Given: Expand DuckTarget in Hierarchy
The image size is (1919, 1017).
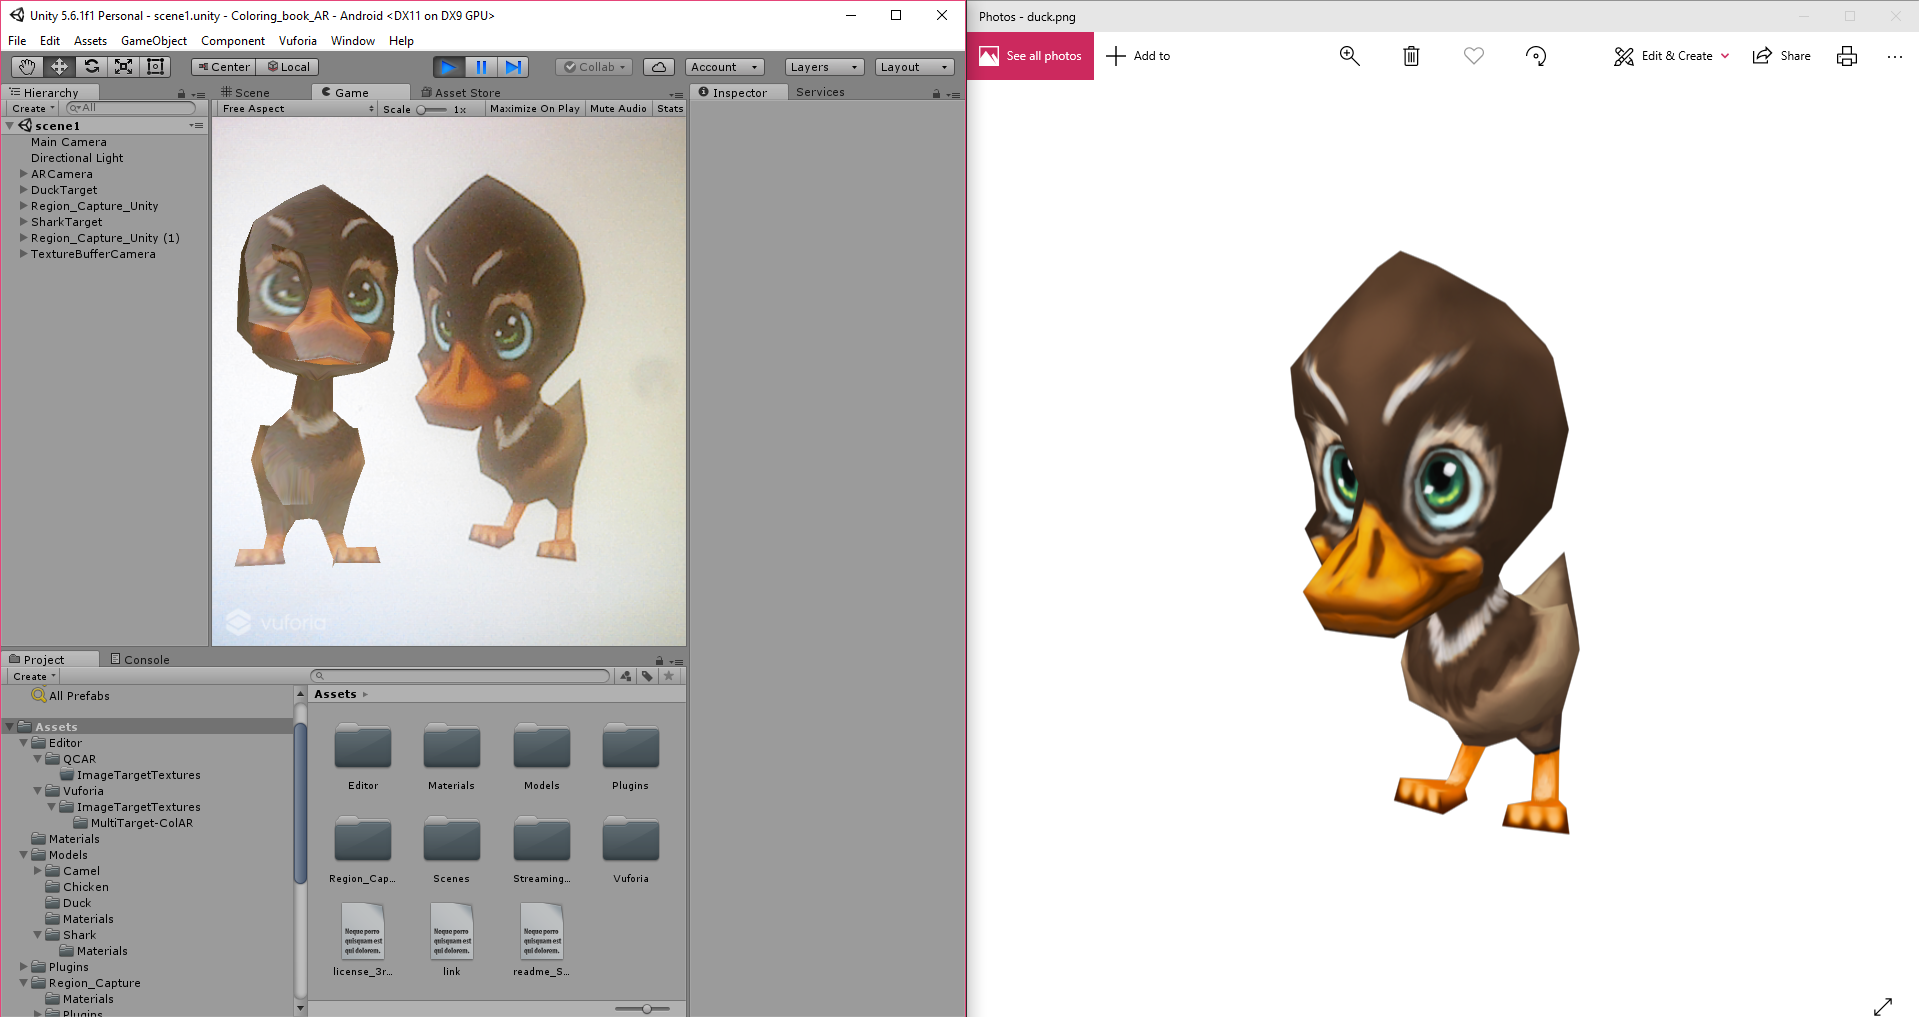Looking at the screenshot, I should pyautogui.click(x=23, y=190).
